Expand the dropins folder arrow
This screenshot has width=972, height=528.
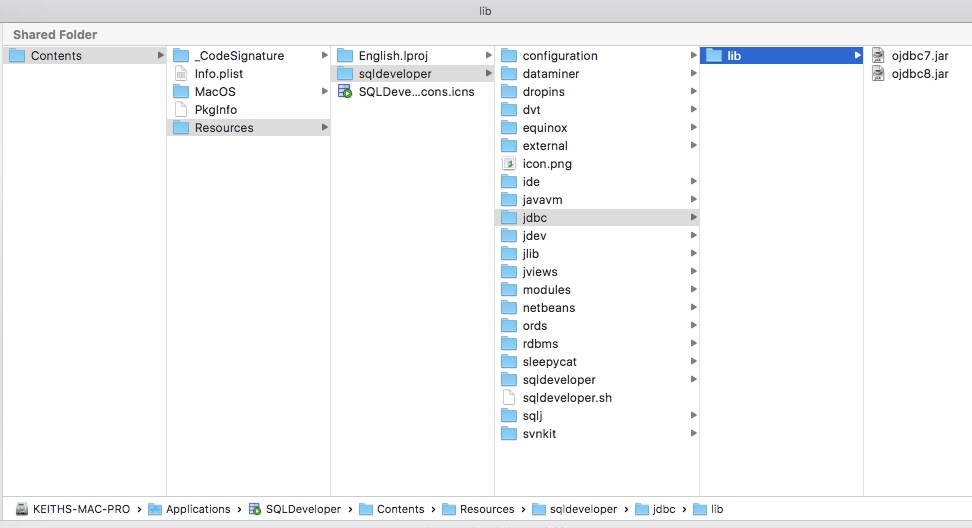tap(694, 91)
